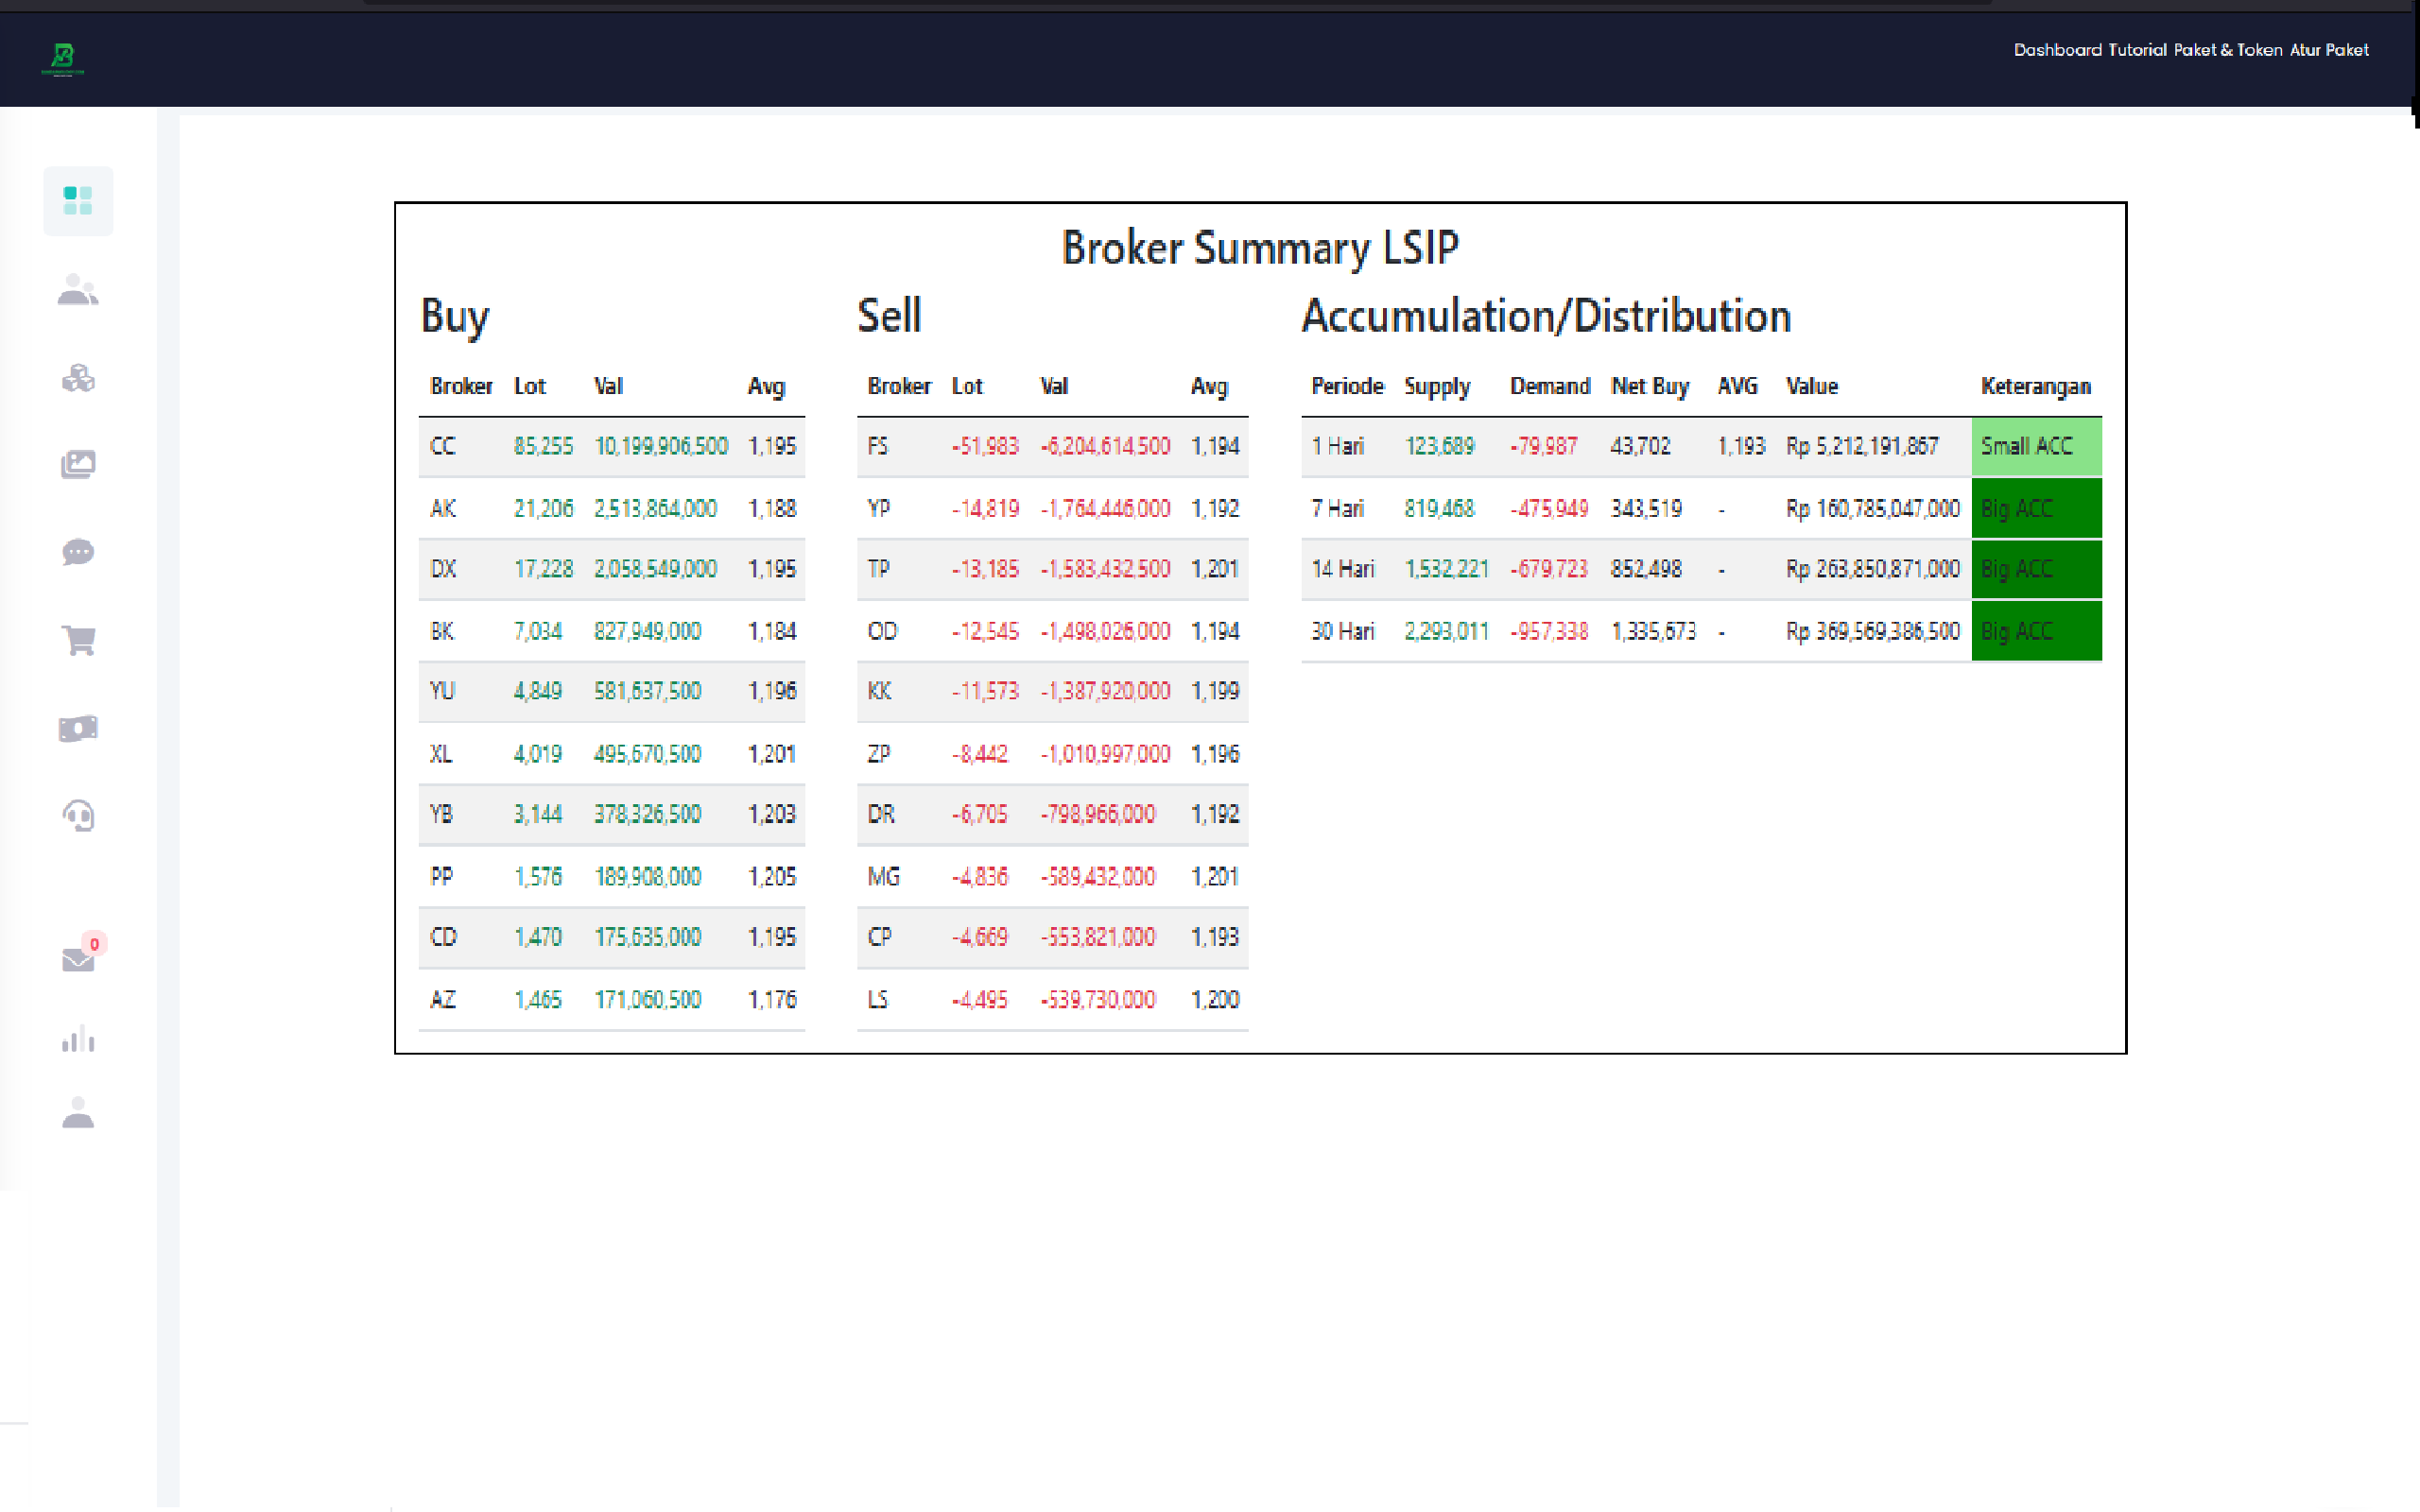The height and width of the screenshot is (1512, 2420).
Task: Open Paket & Token navigation link
Action: click(2227, 50)
